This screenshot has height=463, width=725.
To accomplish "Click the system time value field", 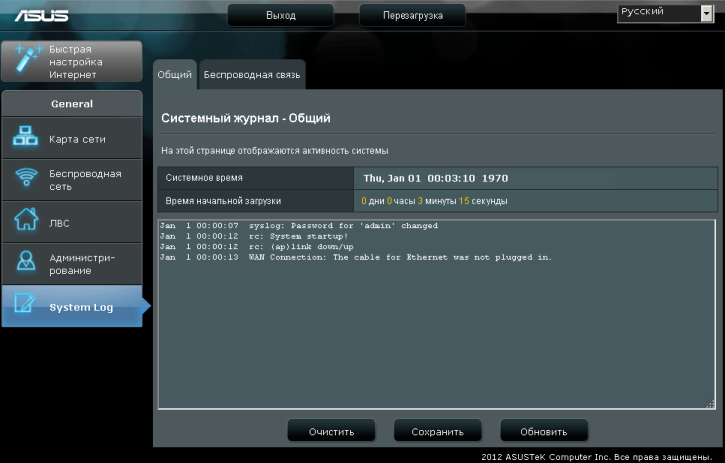I will [435, 178].
